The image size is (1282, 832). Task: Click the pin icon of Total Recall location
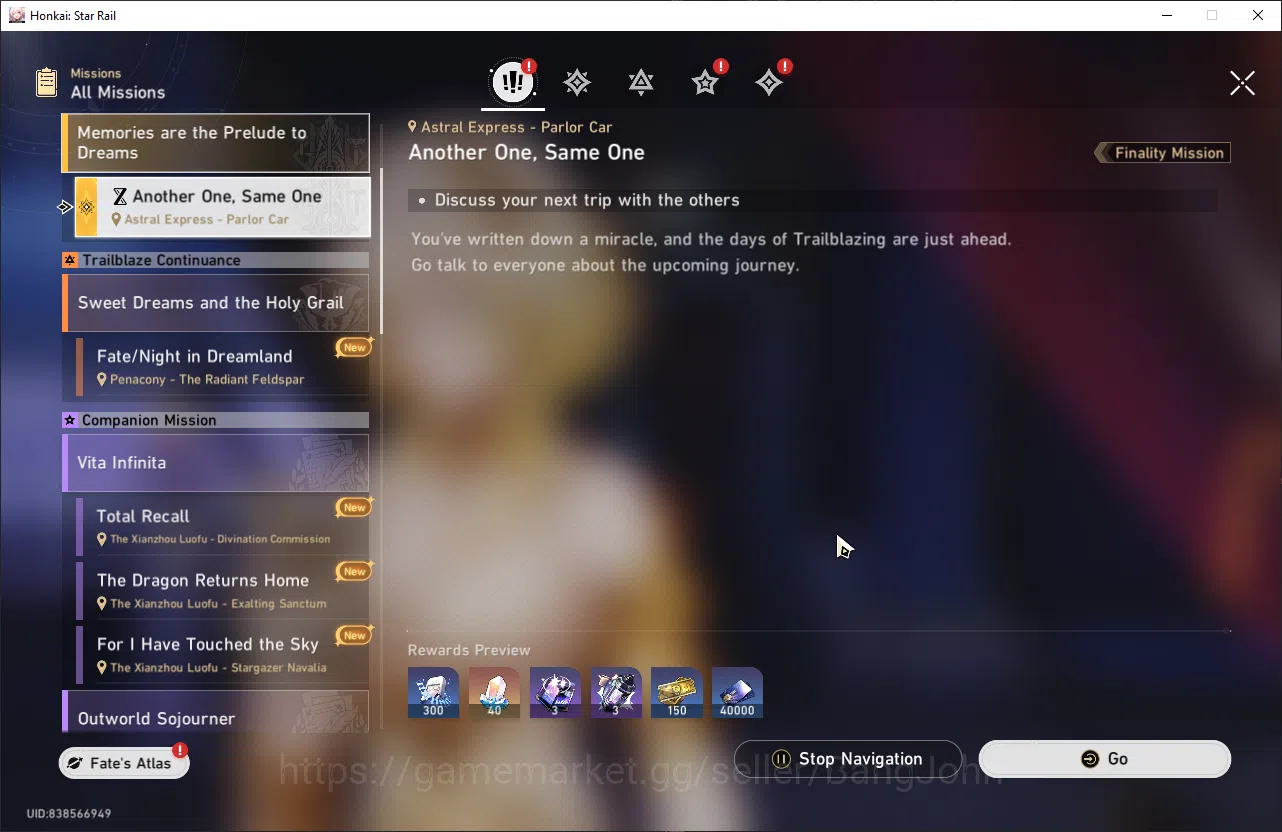click(102, 539)
